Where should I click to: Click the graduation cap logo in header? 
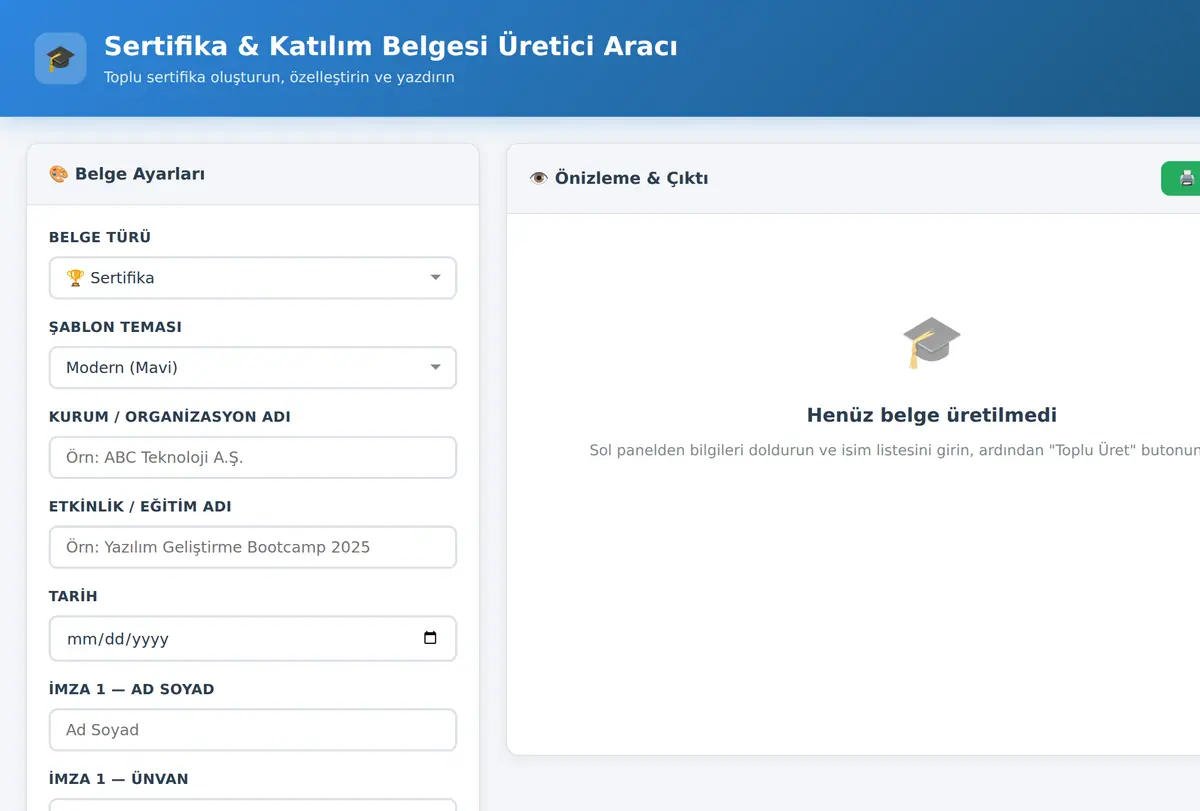coord(60,58)
